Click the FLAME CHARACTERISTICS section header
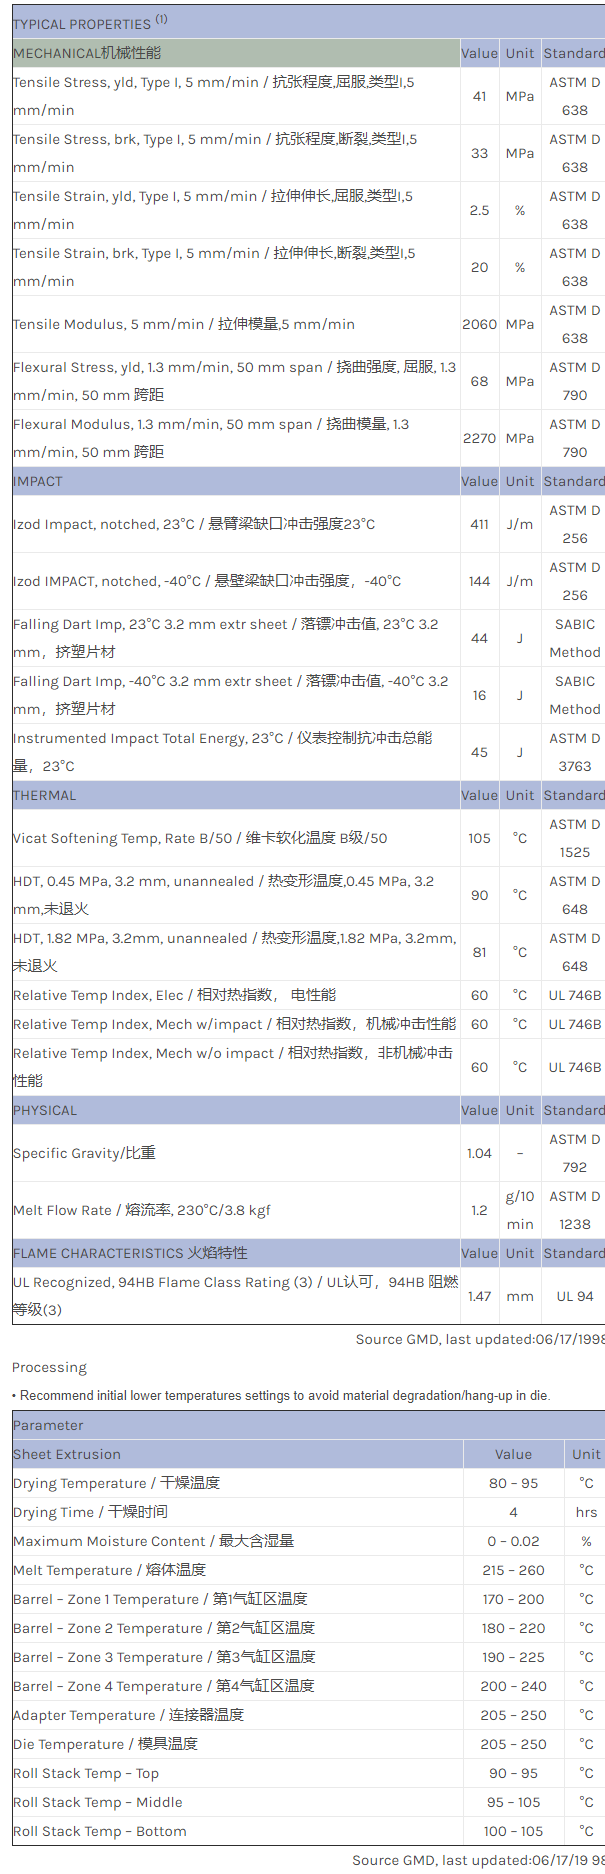This screenshot has height=1874, width=605. [x=130, y=1253]
